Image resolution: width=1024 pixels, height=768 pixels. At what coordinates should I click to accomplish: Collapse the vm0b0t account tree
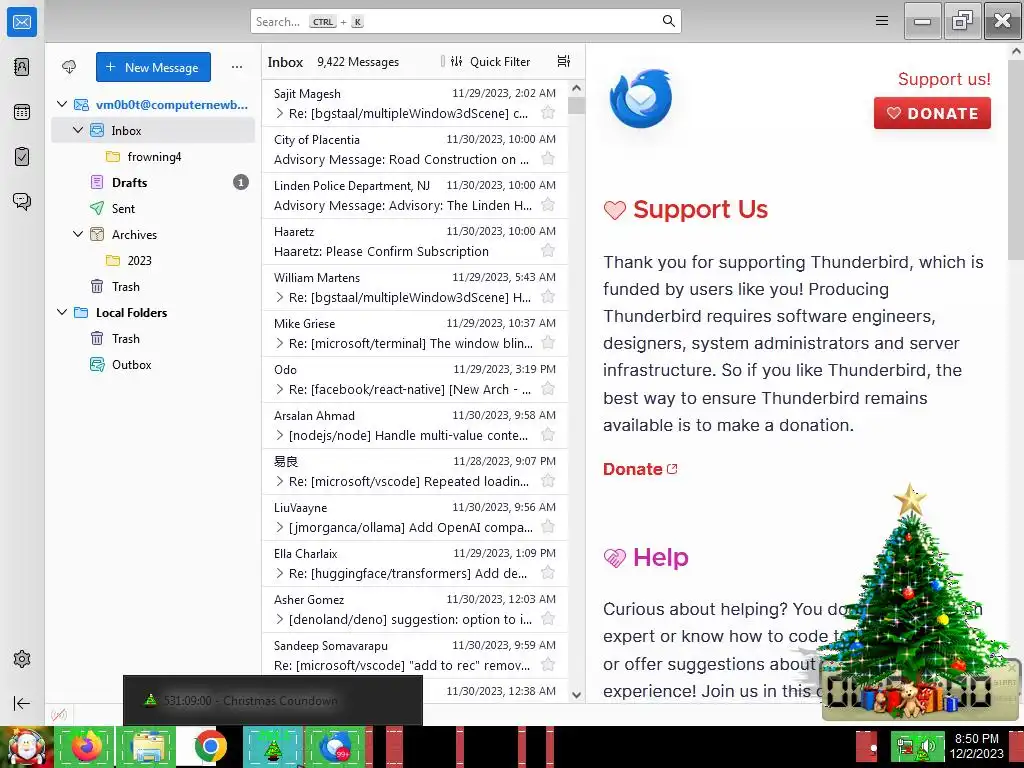tap(62, 104)
